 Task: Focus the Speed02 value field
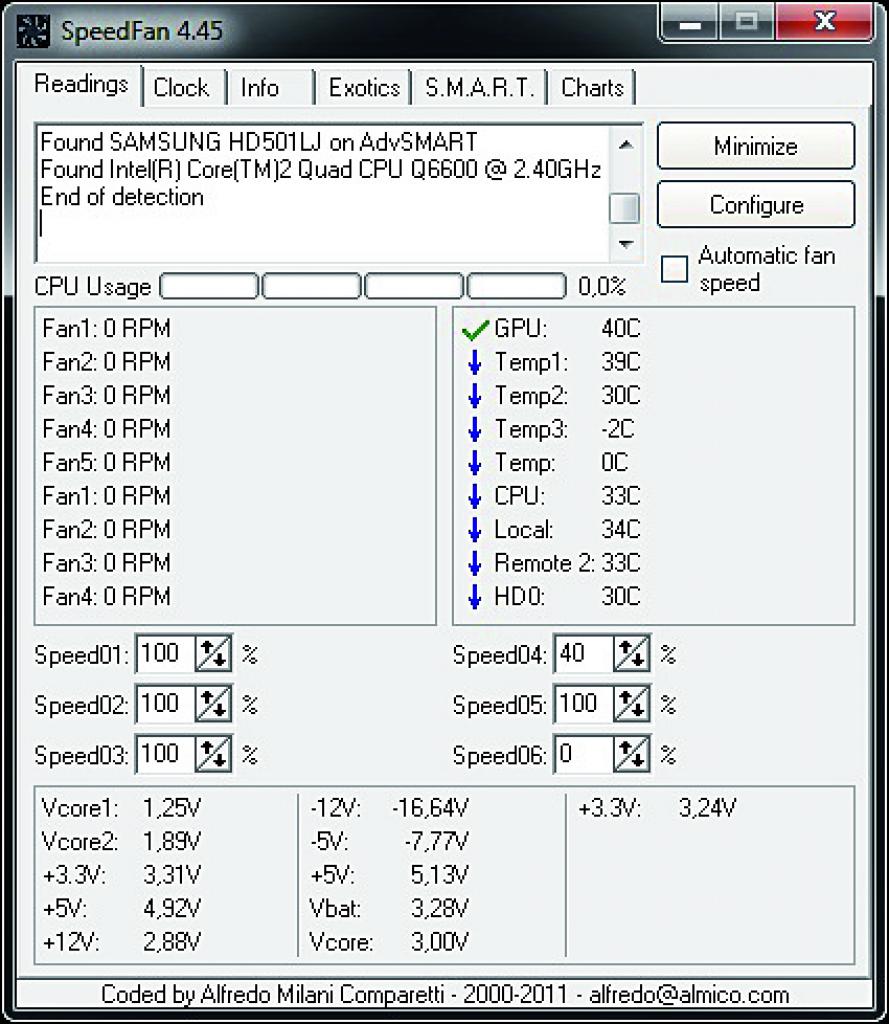[x=166, y=703]
